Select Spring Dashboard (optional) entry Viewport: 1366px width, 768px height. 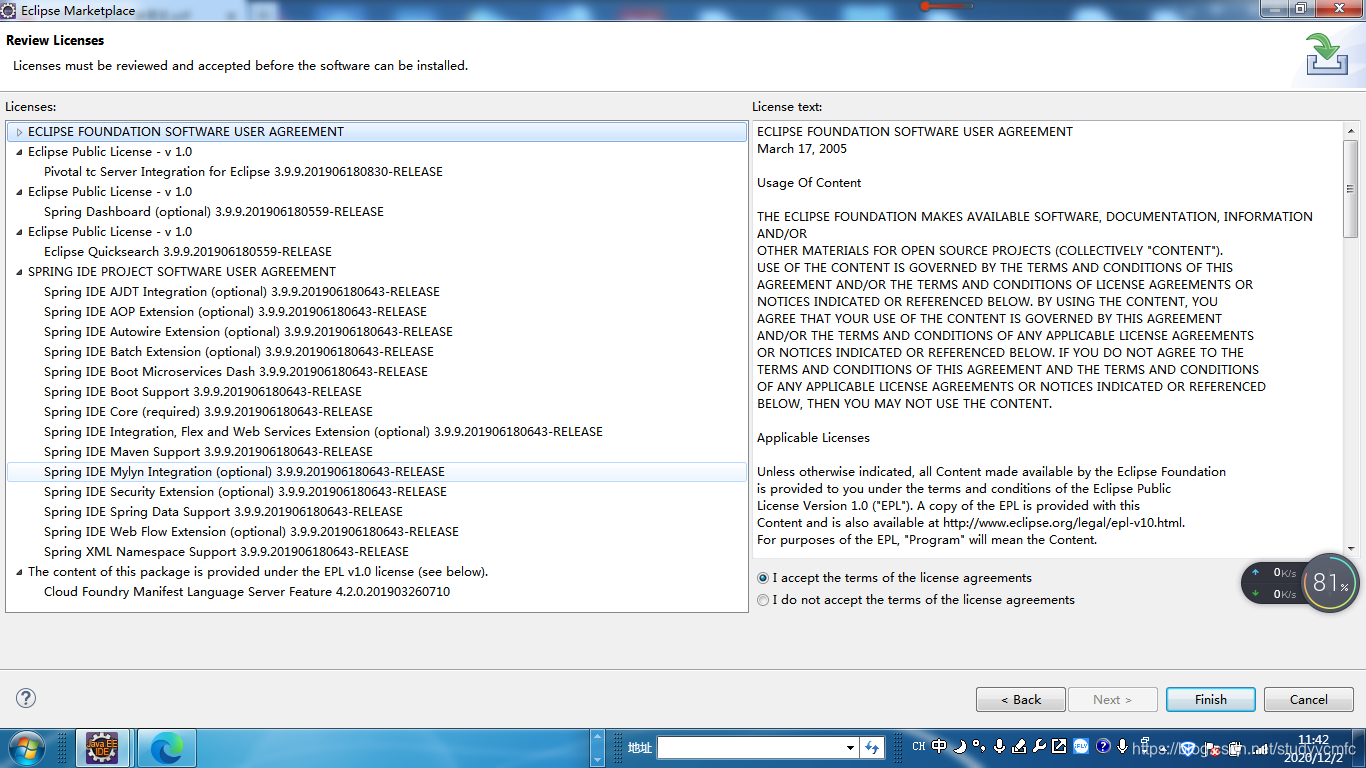coord(214,212)
